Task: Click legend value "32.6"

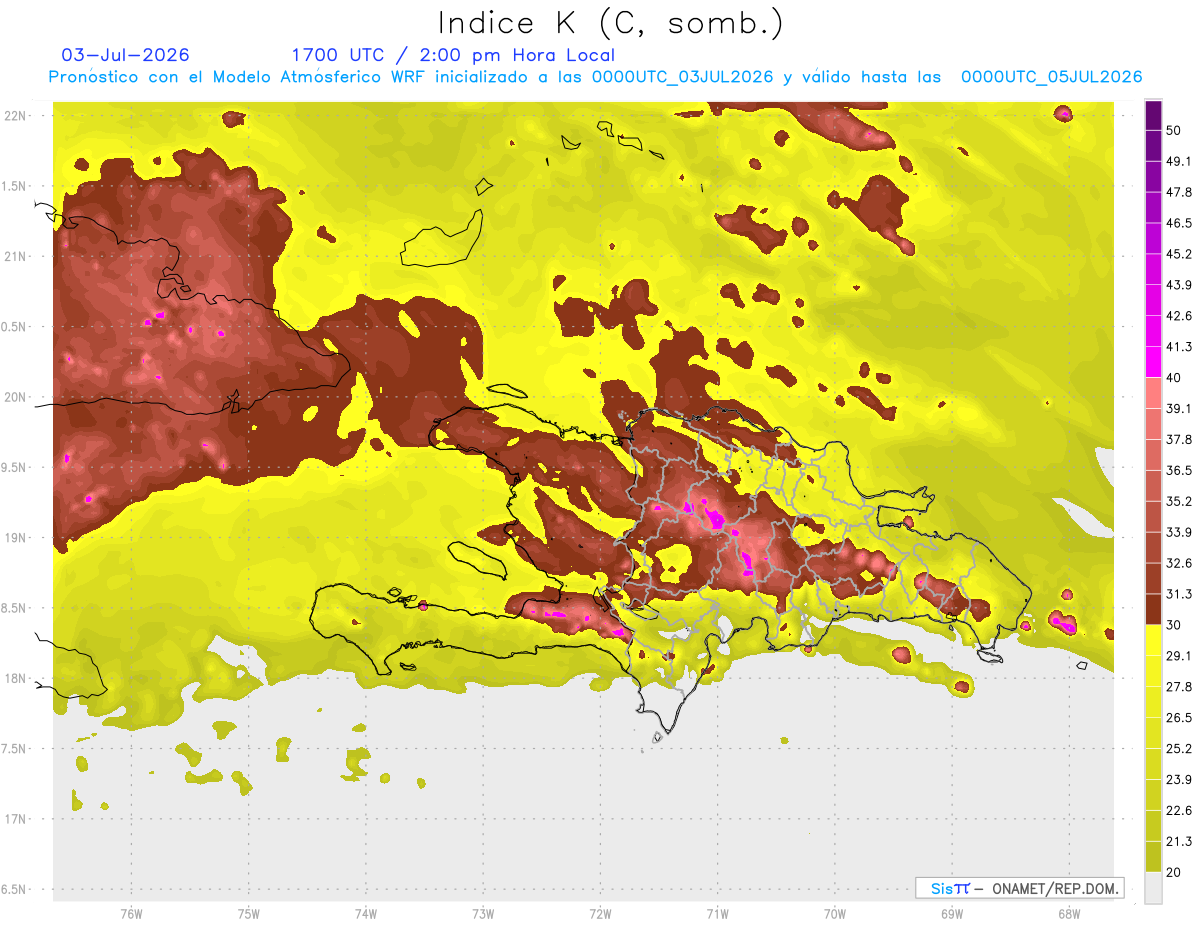Action: coord(1178,563)
